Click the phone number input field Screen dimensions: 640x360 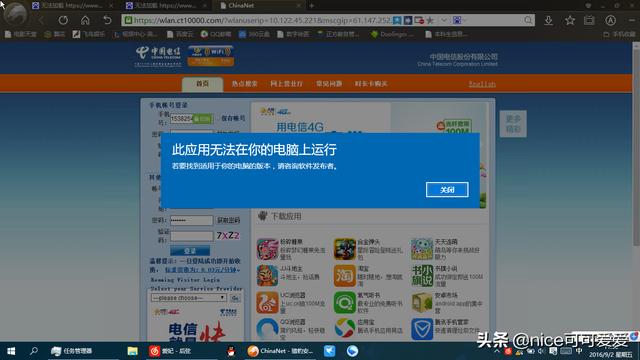(191, 119)
